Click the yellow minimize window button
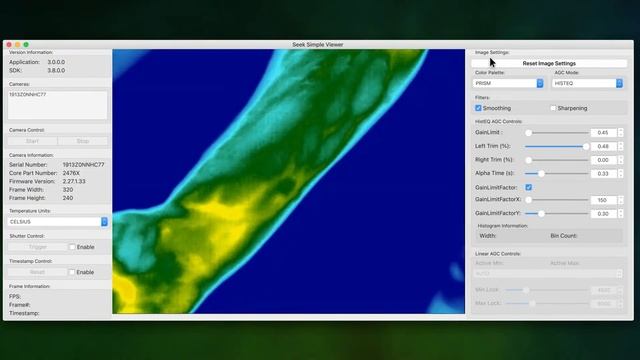The height and width of the screenshot is (360, 640). pyautogui.click(x=18, y=44)
